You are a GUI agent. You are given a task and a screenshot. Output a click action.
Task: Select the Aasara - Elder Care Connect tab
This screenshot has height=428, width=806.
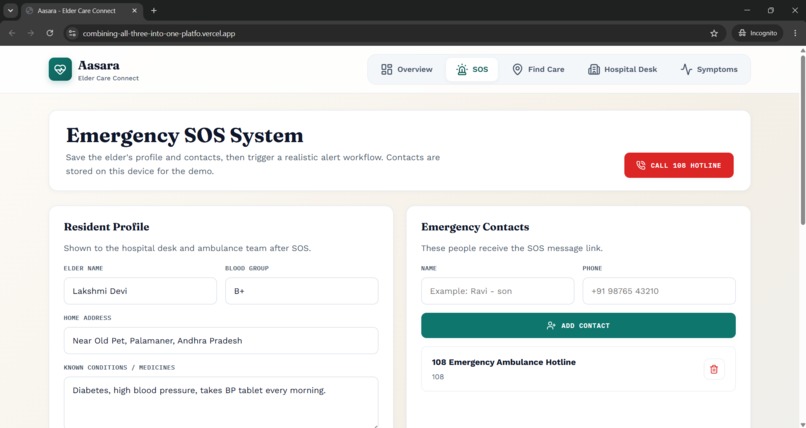point(82,11)
